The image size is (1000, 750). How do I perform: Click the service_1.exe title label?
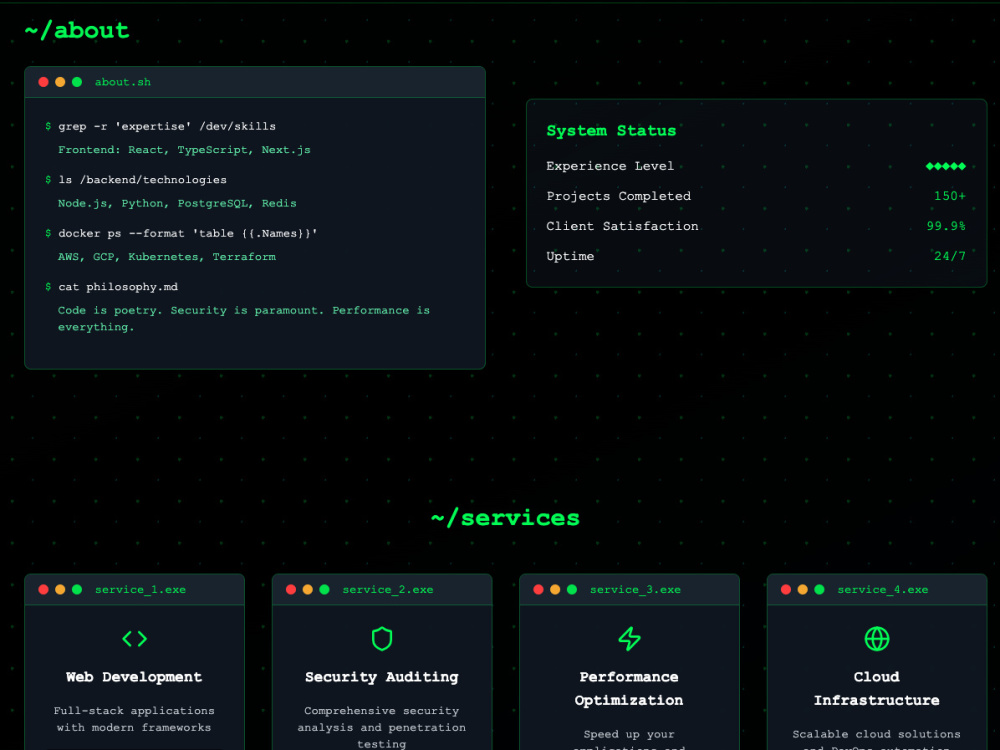[x=140, y=589]
